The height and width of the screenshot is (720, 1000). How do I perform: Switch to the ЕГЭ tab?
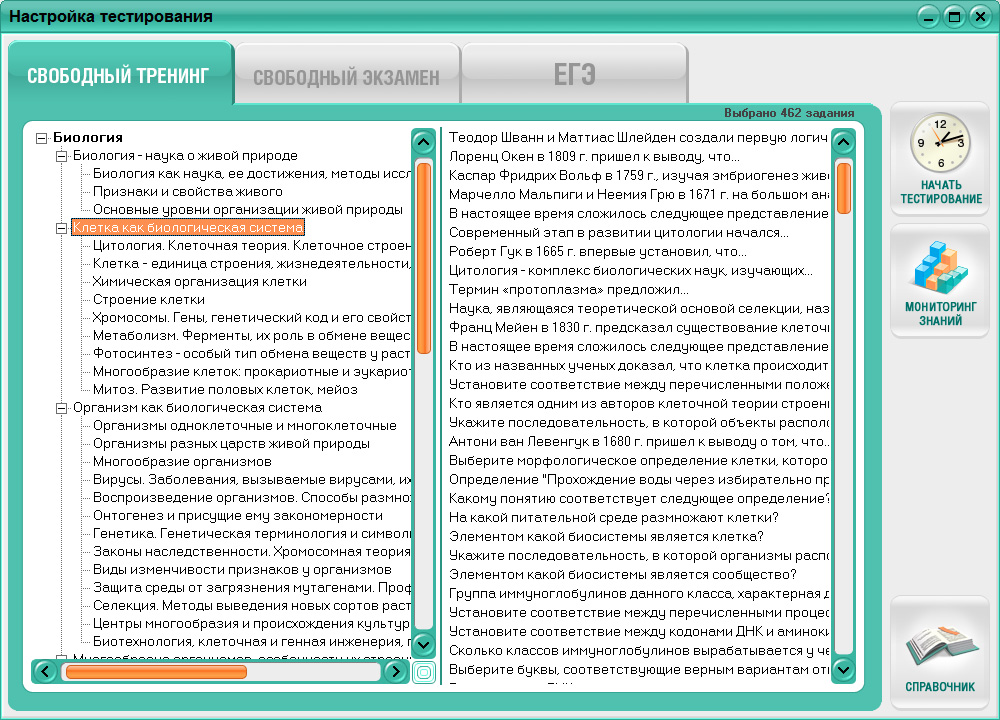574,75
